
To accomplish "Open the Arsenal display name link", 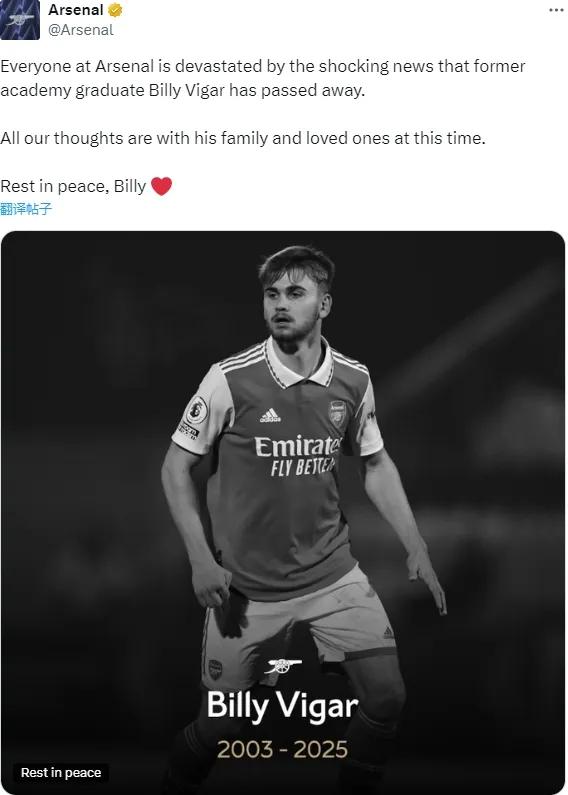I will 76,10.
